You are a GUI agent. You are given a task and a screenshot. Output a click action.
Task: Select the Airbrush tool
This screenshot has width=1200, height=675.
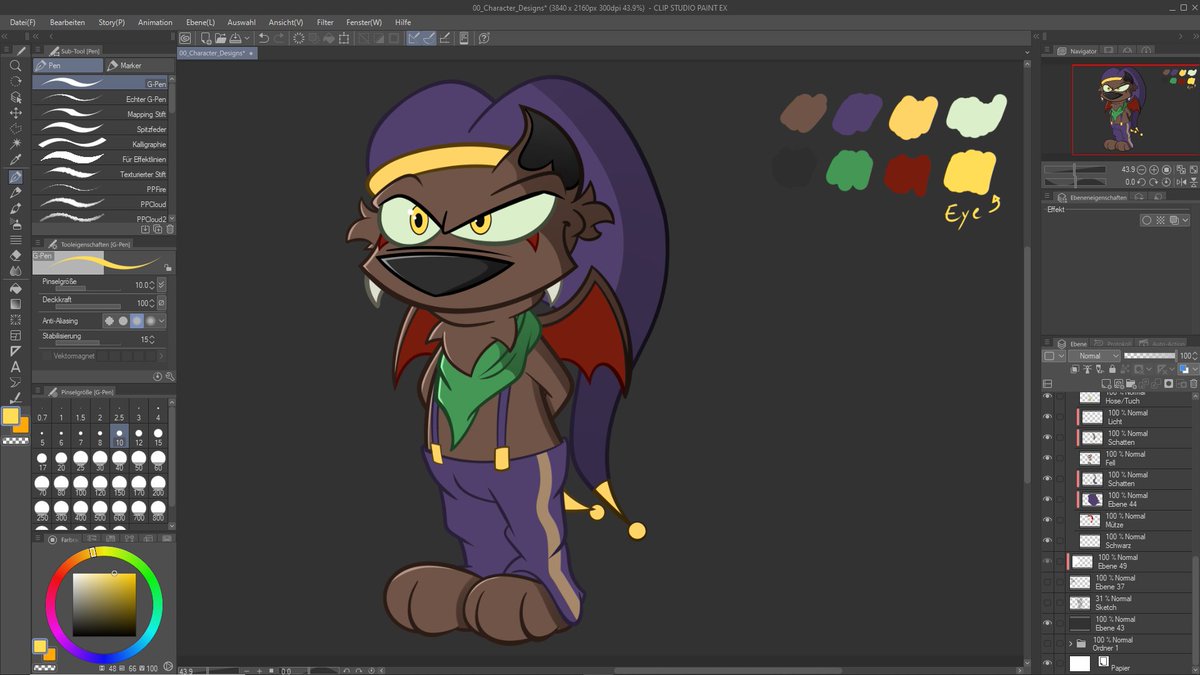15,224
